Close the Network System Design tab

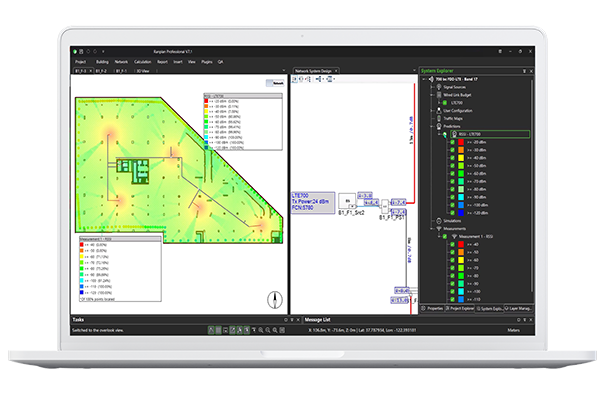pos(336,71)
